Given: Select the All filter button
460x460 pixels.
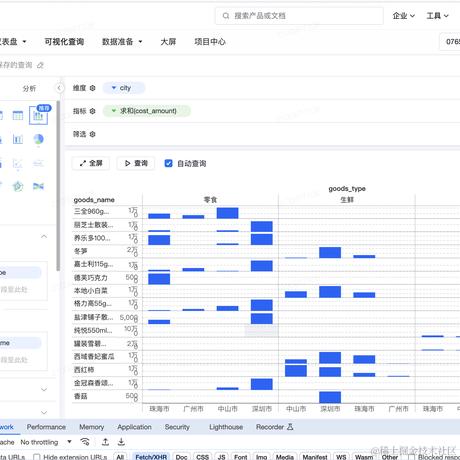Looking at the screenshot, I should pos(120,457).
